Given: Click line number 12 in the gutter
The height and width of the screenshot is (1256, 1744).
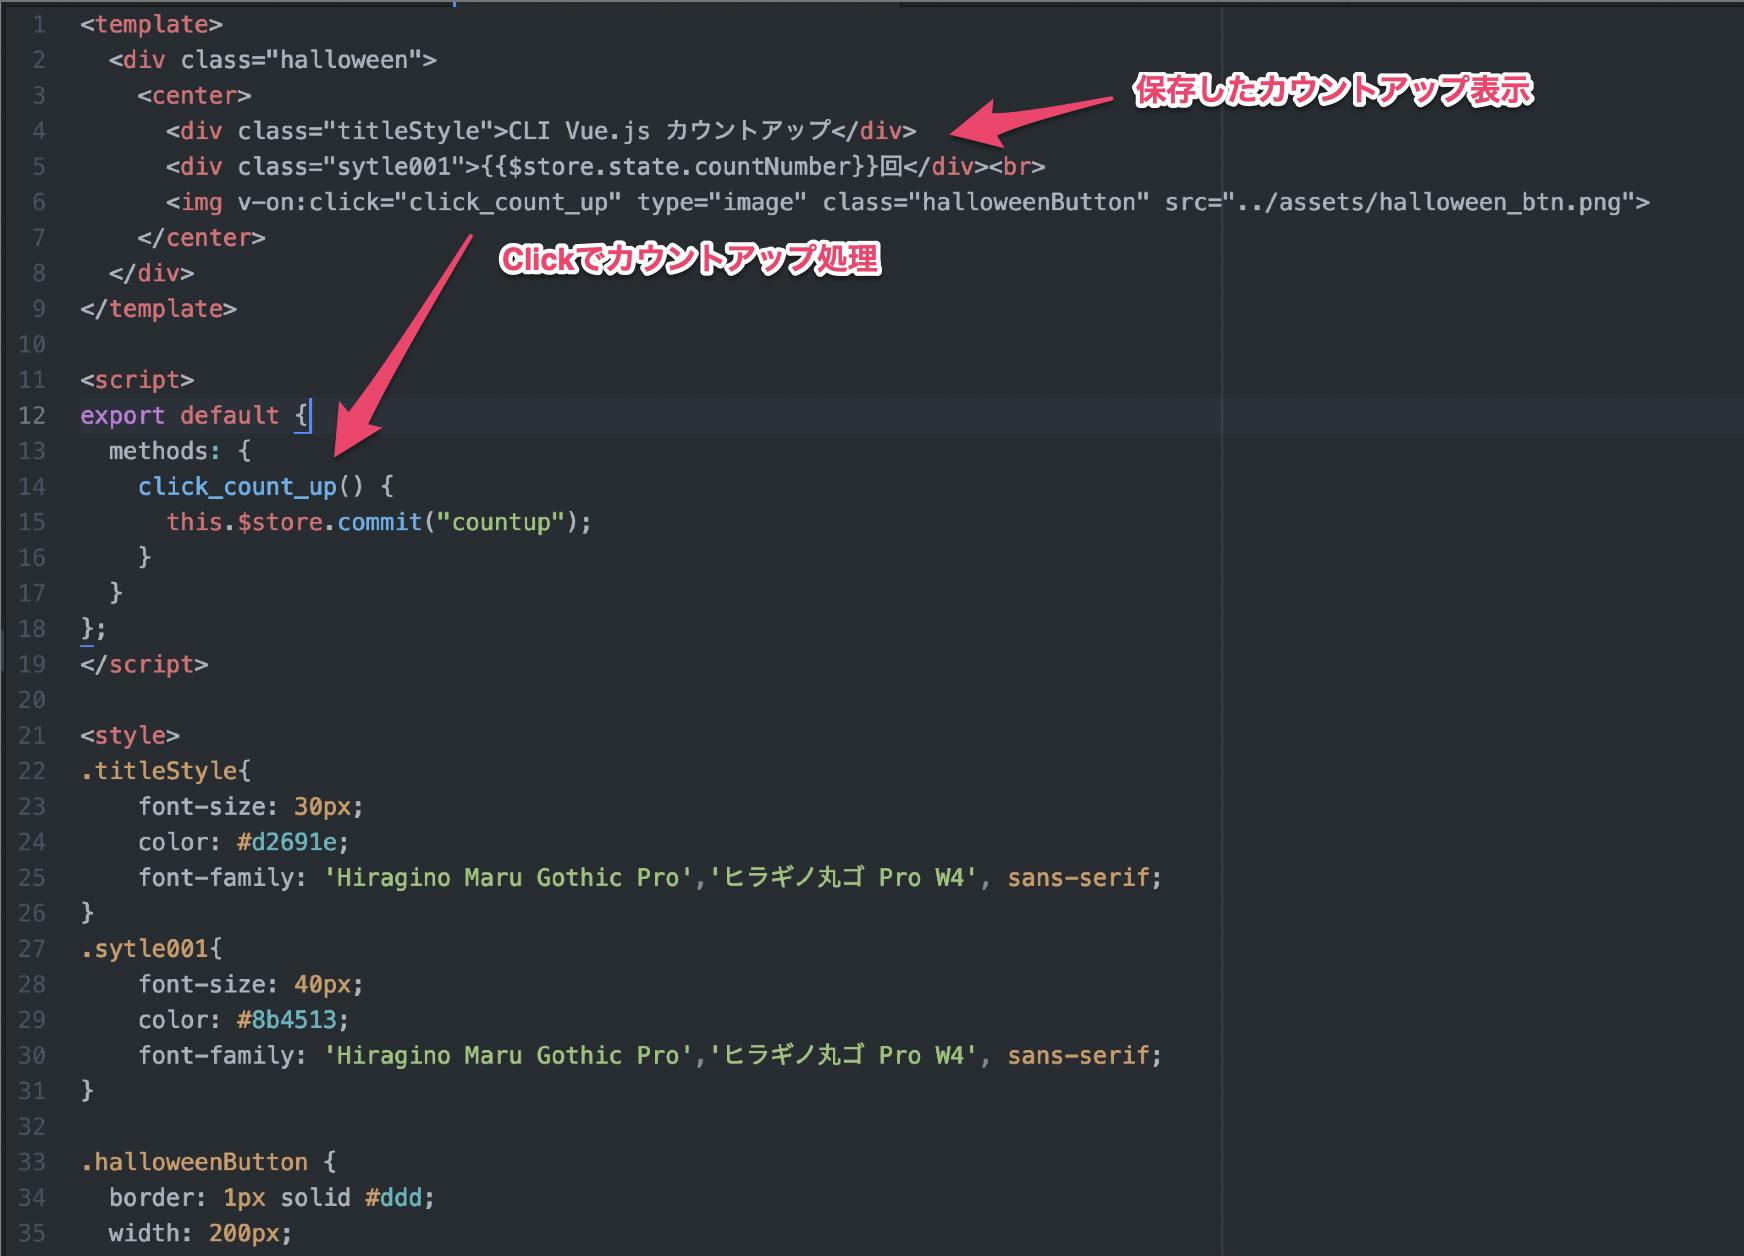Looking at the screenshot, I should coord(32,415).
